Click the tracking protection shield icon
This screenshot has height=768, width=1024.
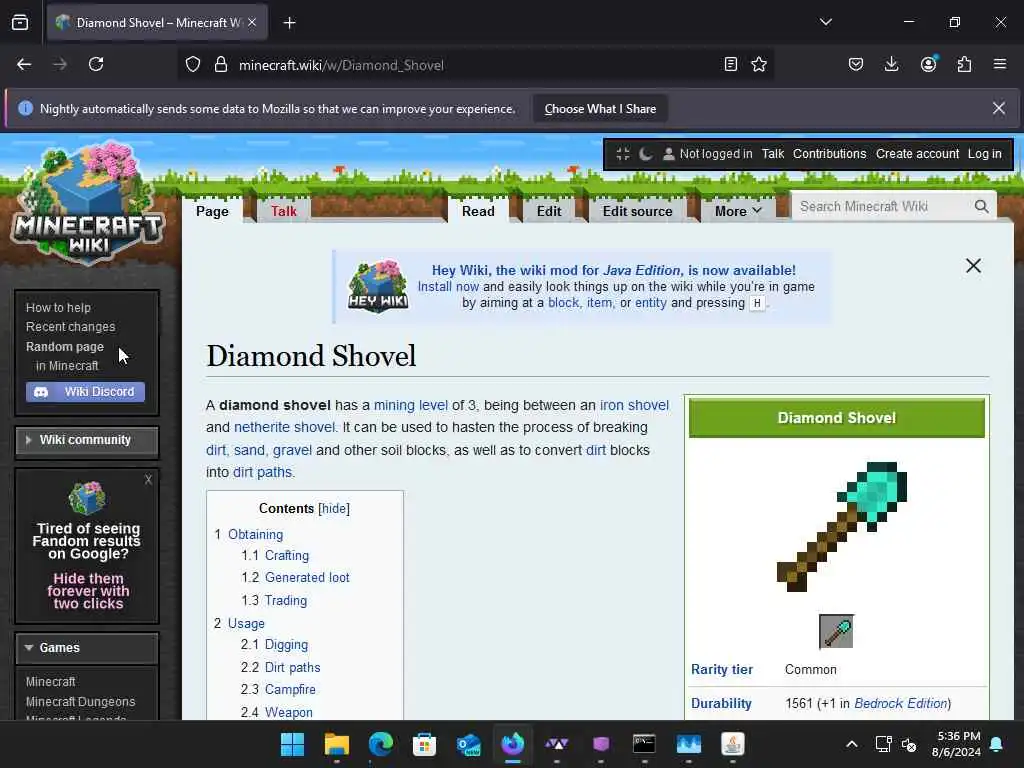[193, 65]
